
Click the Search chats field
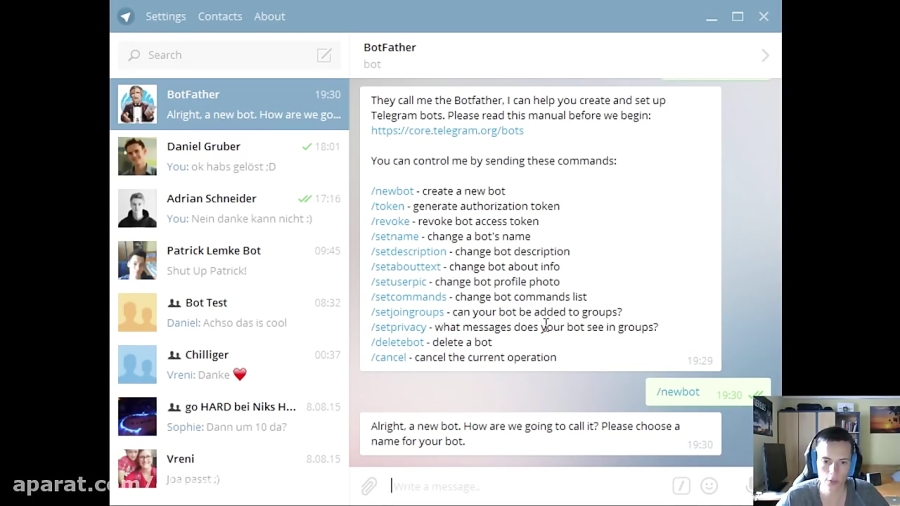click(230, 55)
